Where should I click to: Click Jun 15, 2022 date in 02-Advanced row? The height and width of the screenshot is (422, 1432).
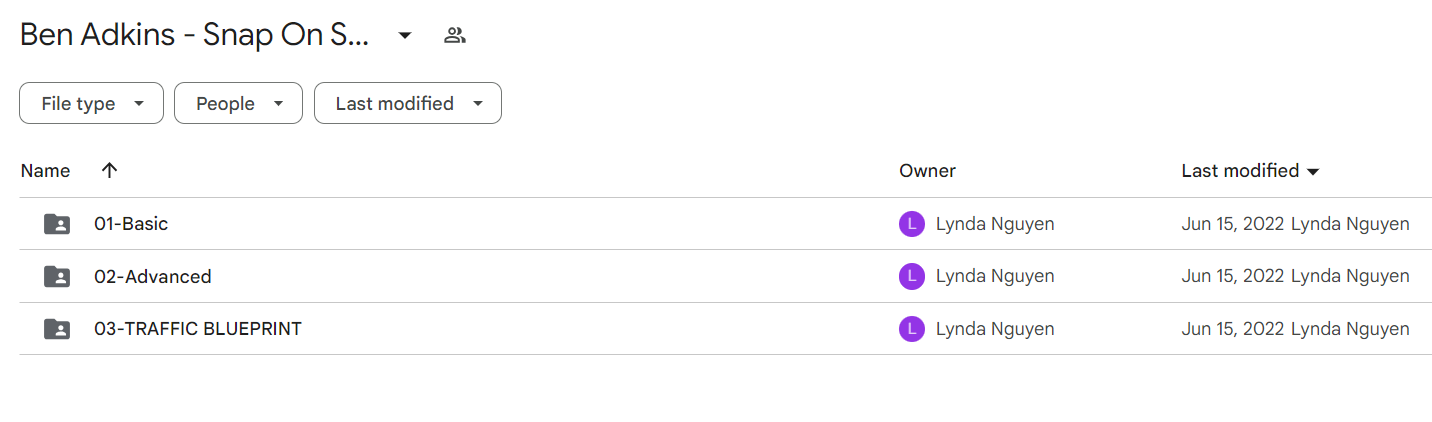pyautogui.click(x=1233, y=276)
